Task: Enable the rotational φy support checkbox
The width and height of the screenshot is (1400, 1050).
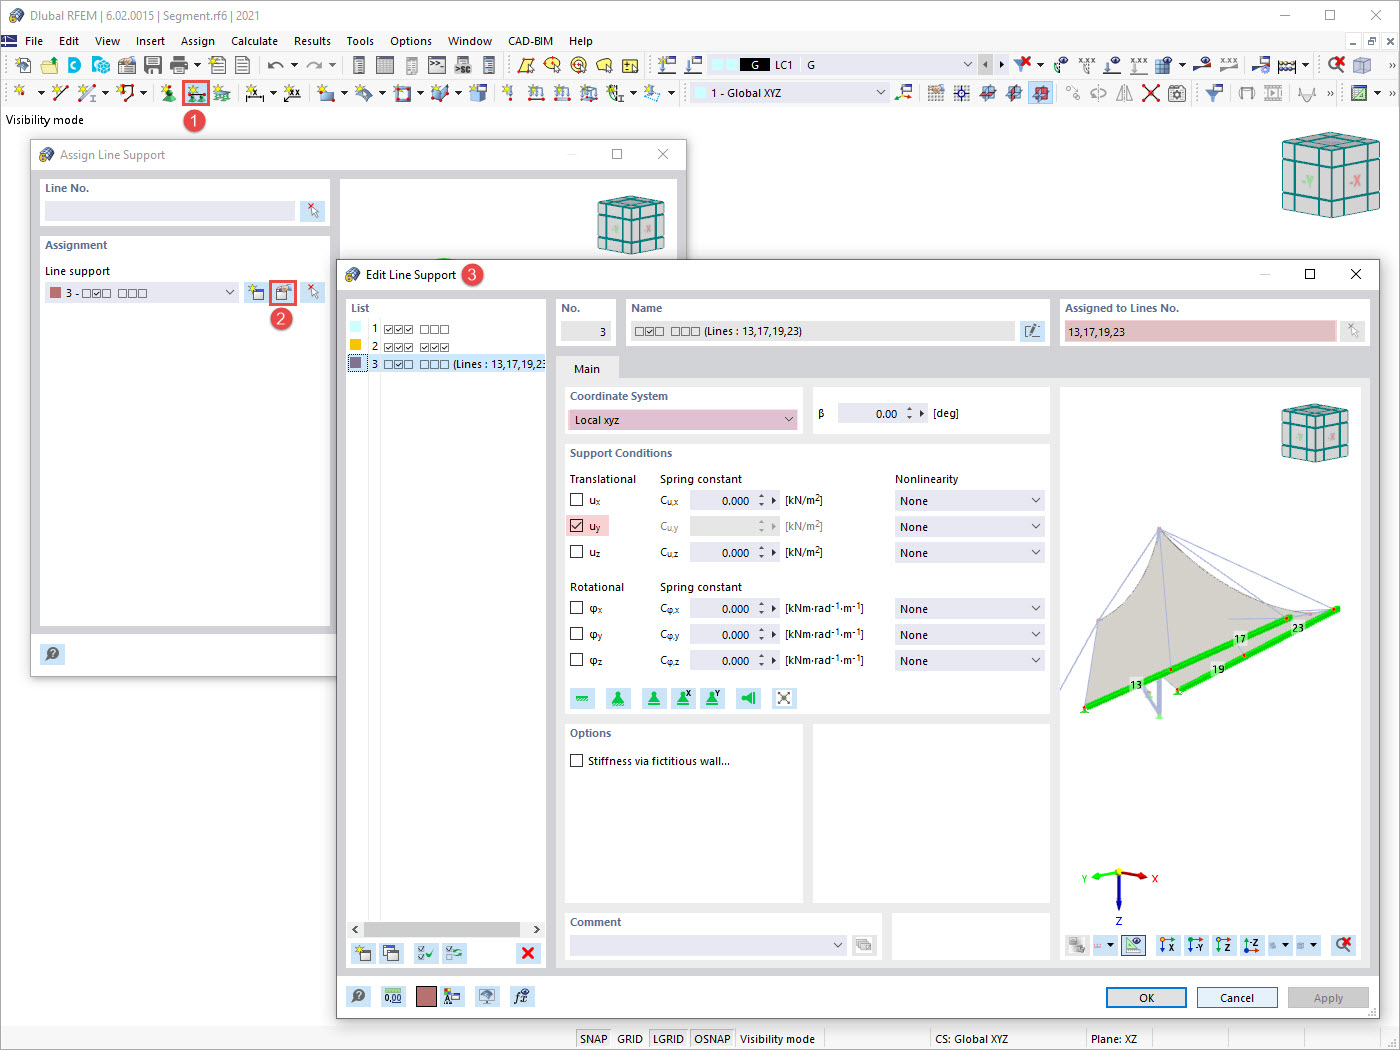Action: [x=576, y=634]
